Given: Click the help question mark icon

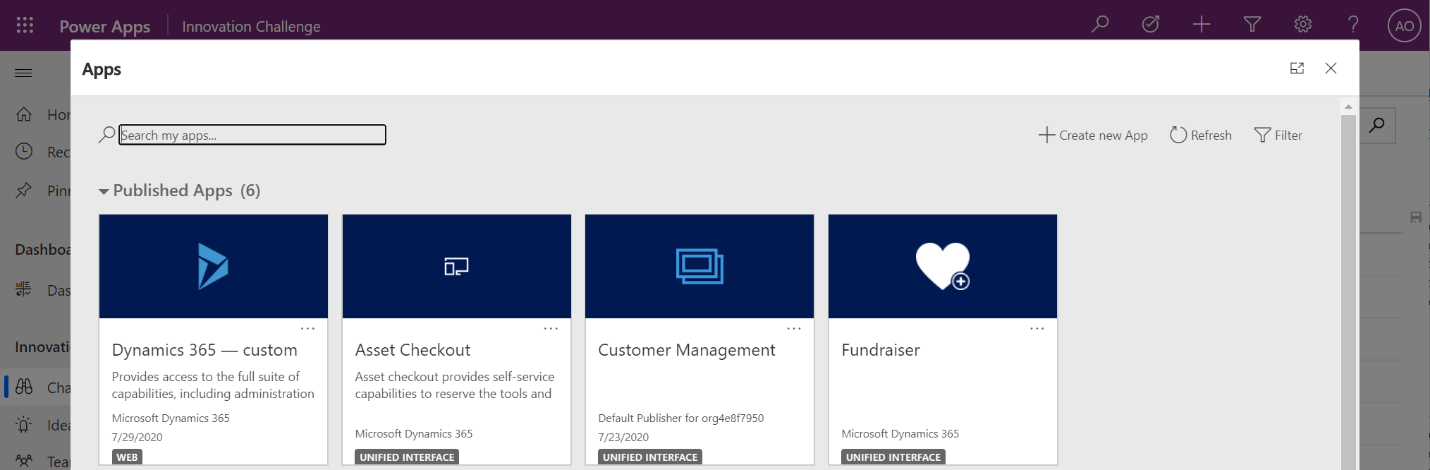Looking at the screenshot, I should pyautogui.click(x=1353, y=26).
